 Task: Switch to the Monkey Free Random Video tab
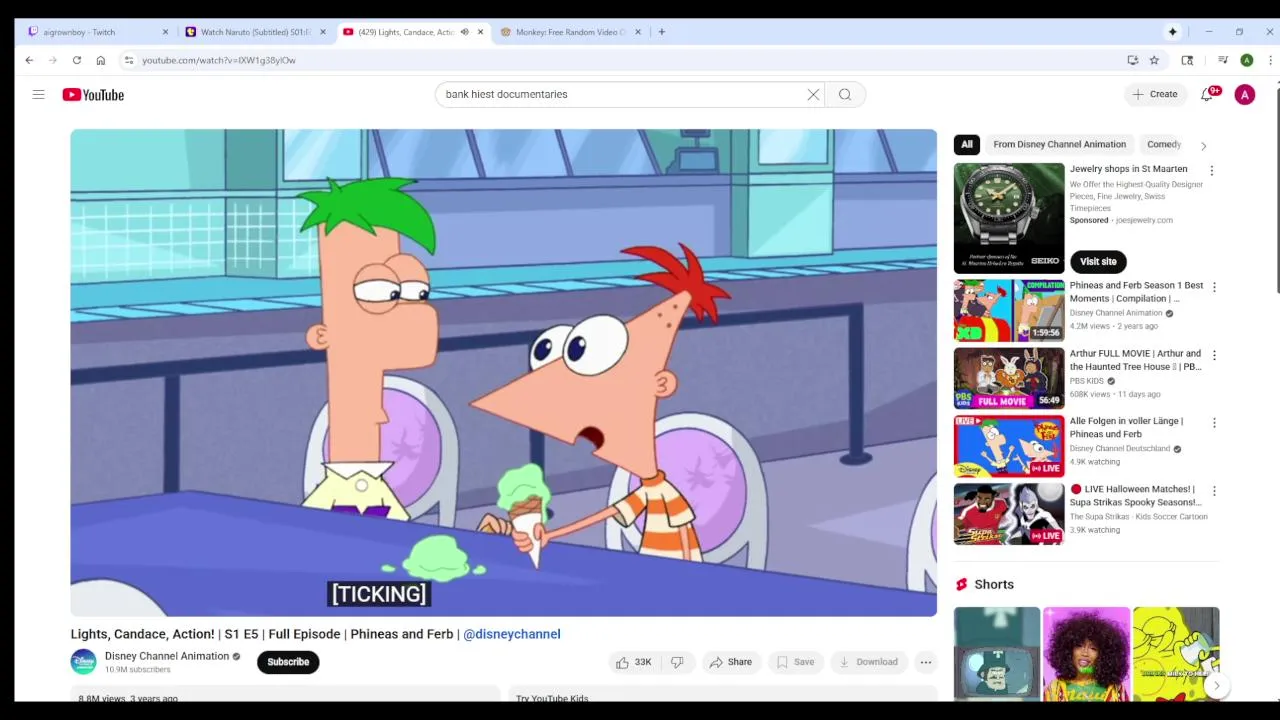(570, 32)
